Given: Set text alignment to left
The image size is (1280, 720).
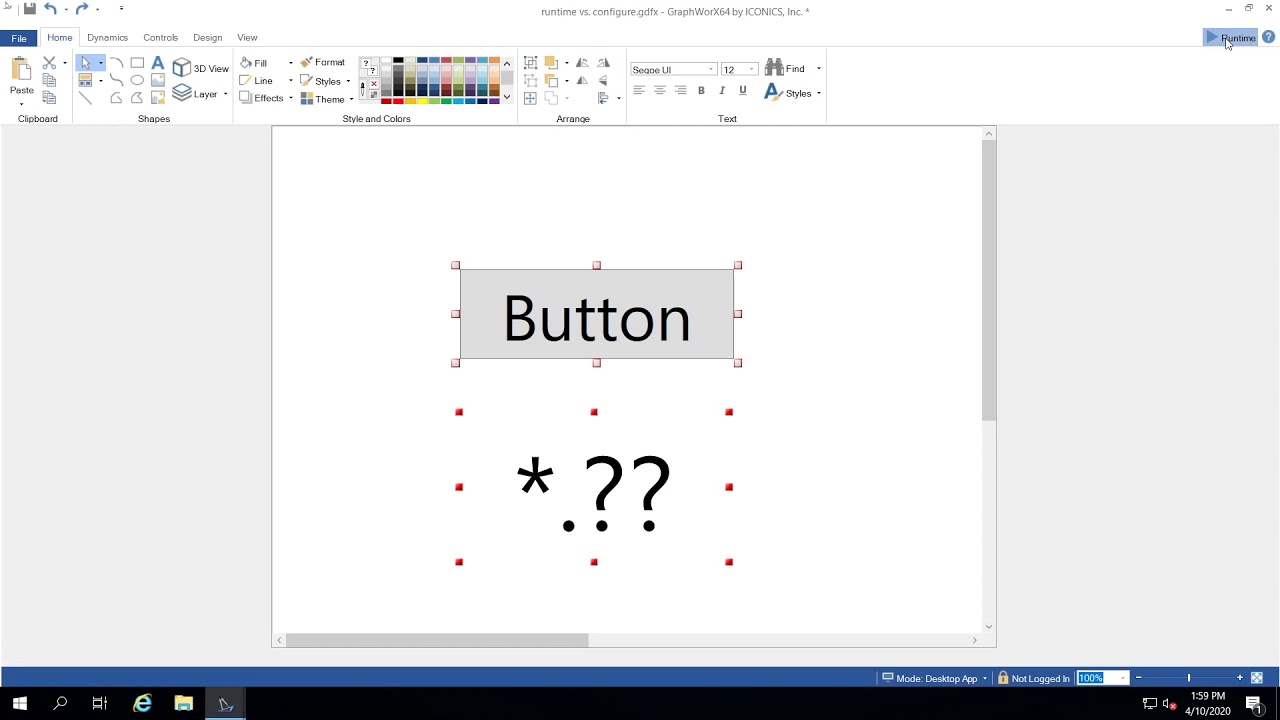Looking at the screenshot, I should click(x=638, y=91).
